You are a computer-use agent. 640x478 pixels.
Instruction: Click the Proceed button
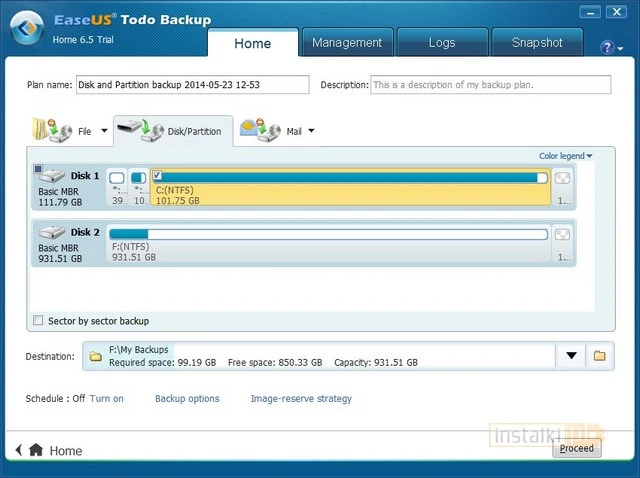point(577,448)
